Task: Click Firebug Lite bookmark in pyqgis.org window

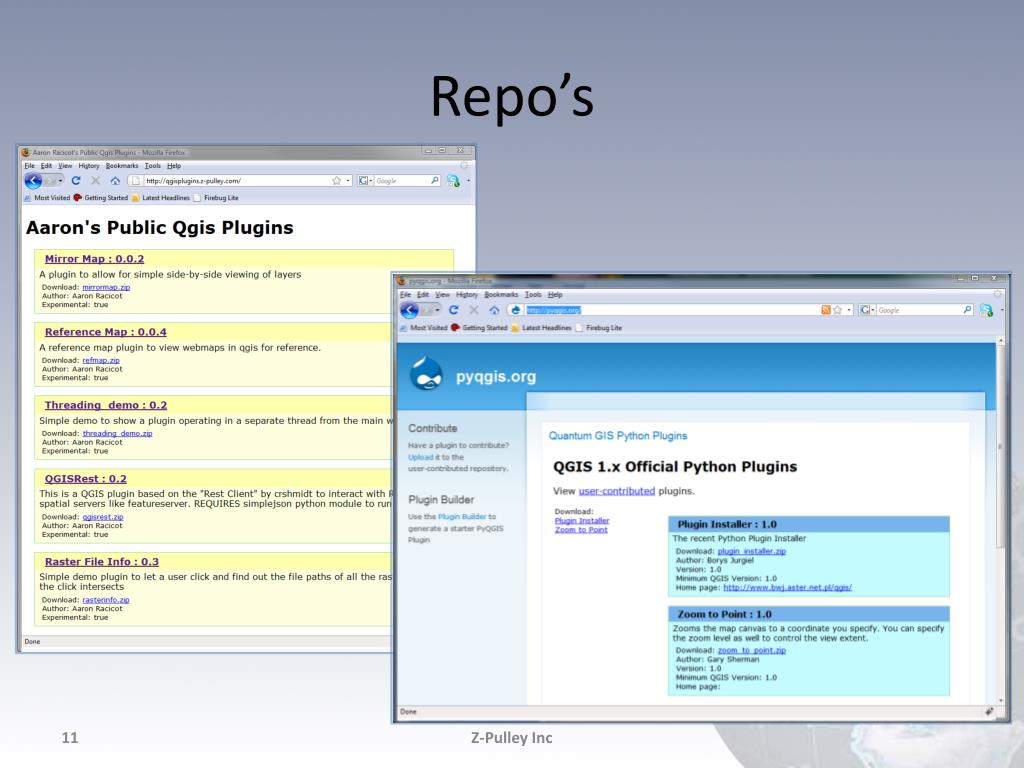Action: pyautogui.click(x=598, y=328)
